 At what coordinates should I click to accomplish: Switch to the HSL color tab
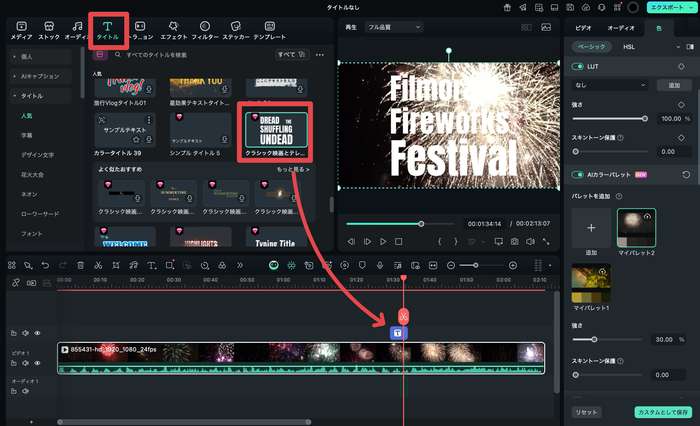coord(629,47)
